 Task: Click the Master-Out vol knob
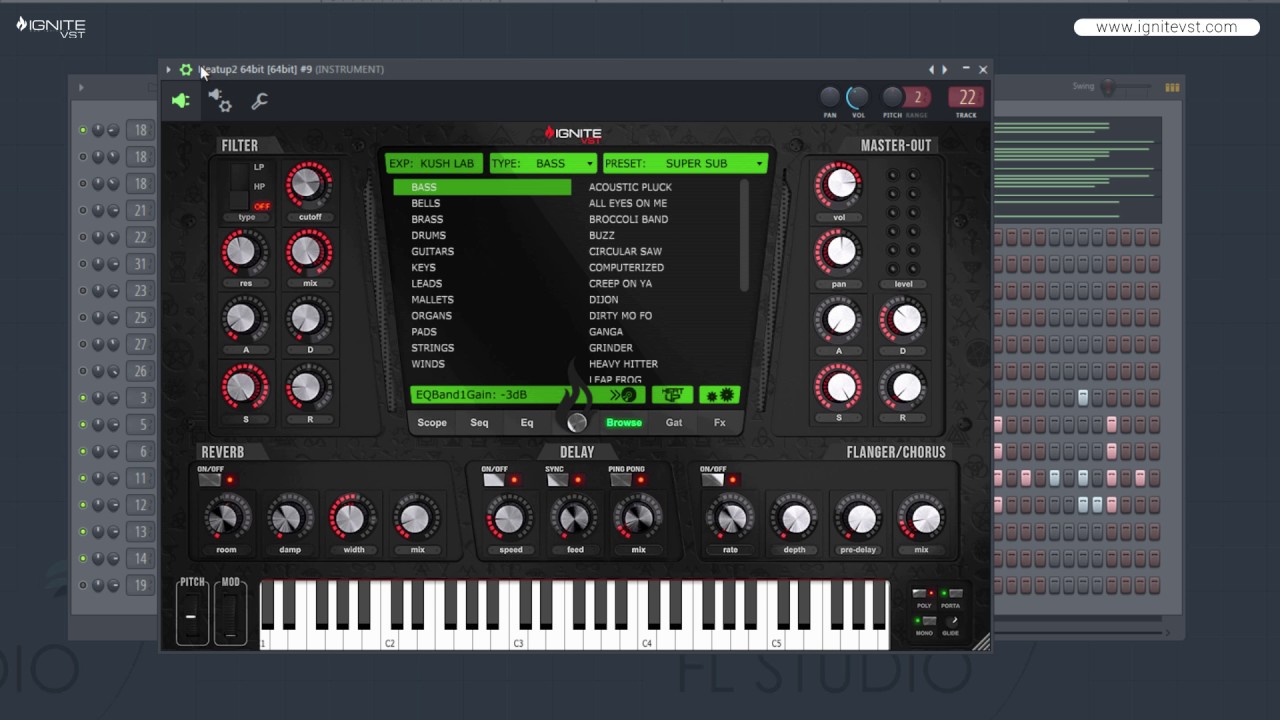click(x=838, y=184)
